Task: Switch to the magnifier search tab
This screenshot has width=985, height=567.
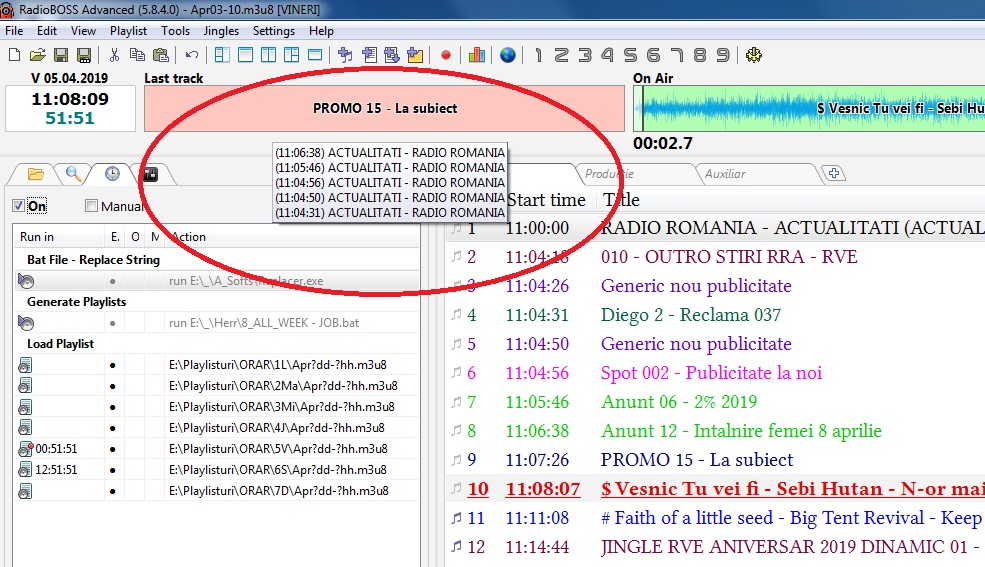Action: (x=73, y=174)
